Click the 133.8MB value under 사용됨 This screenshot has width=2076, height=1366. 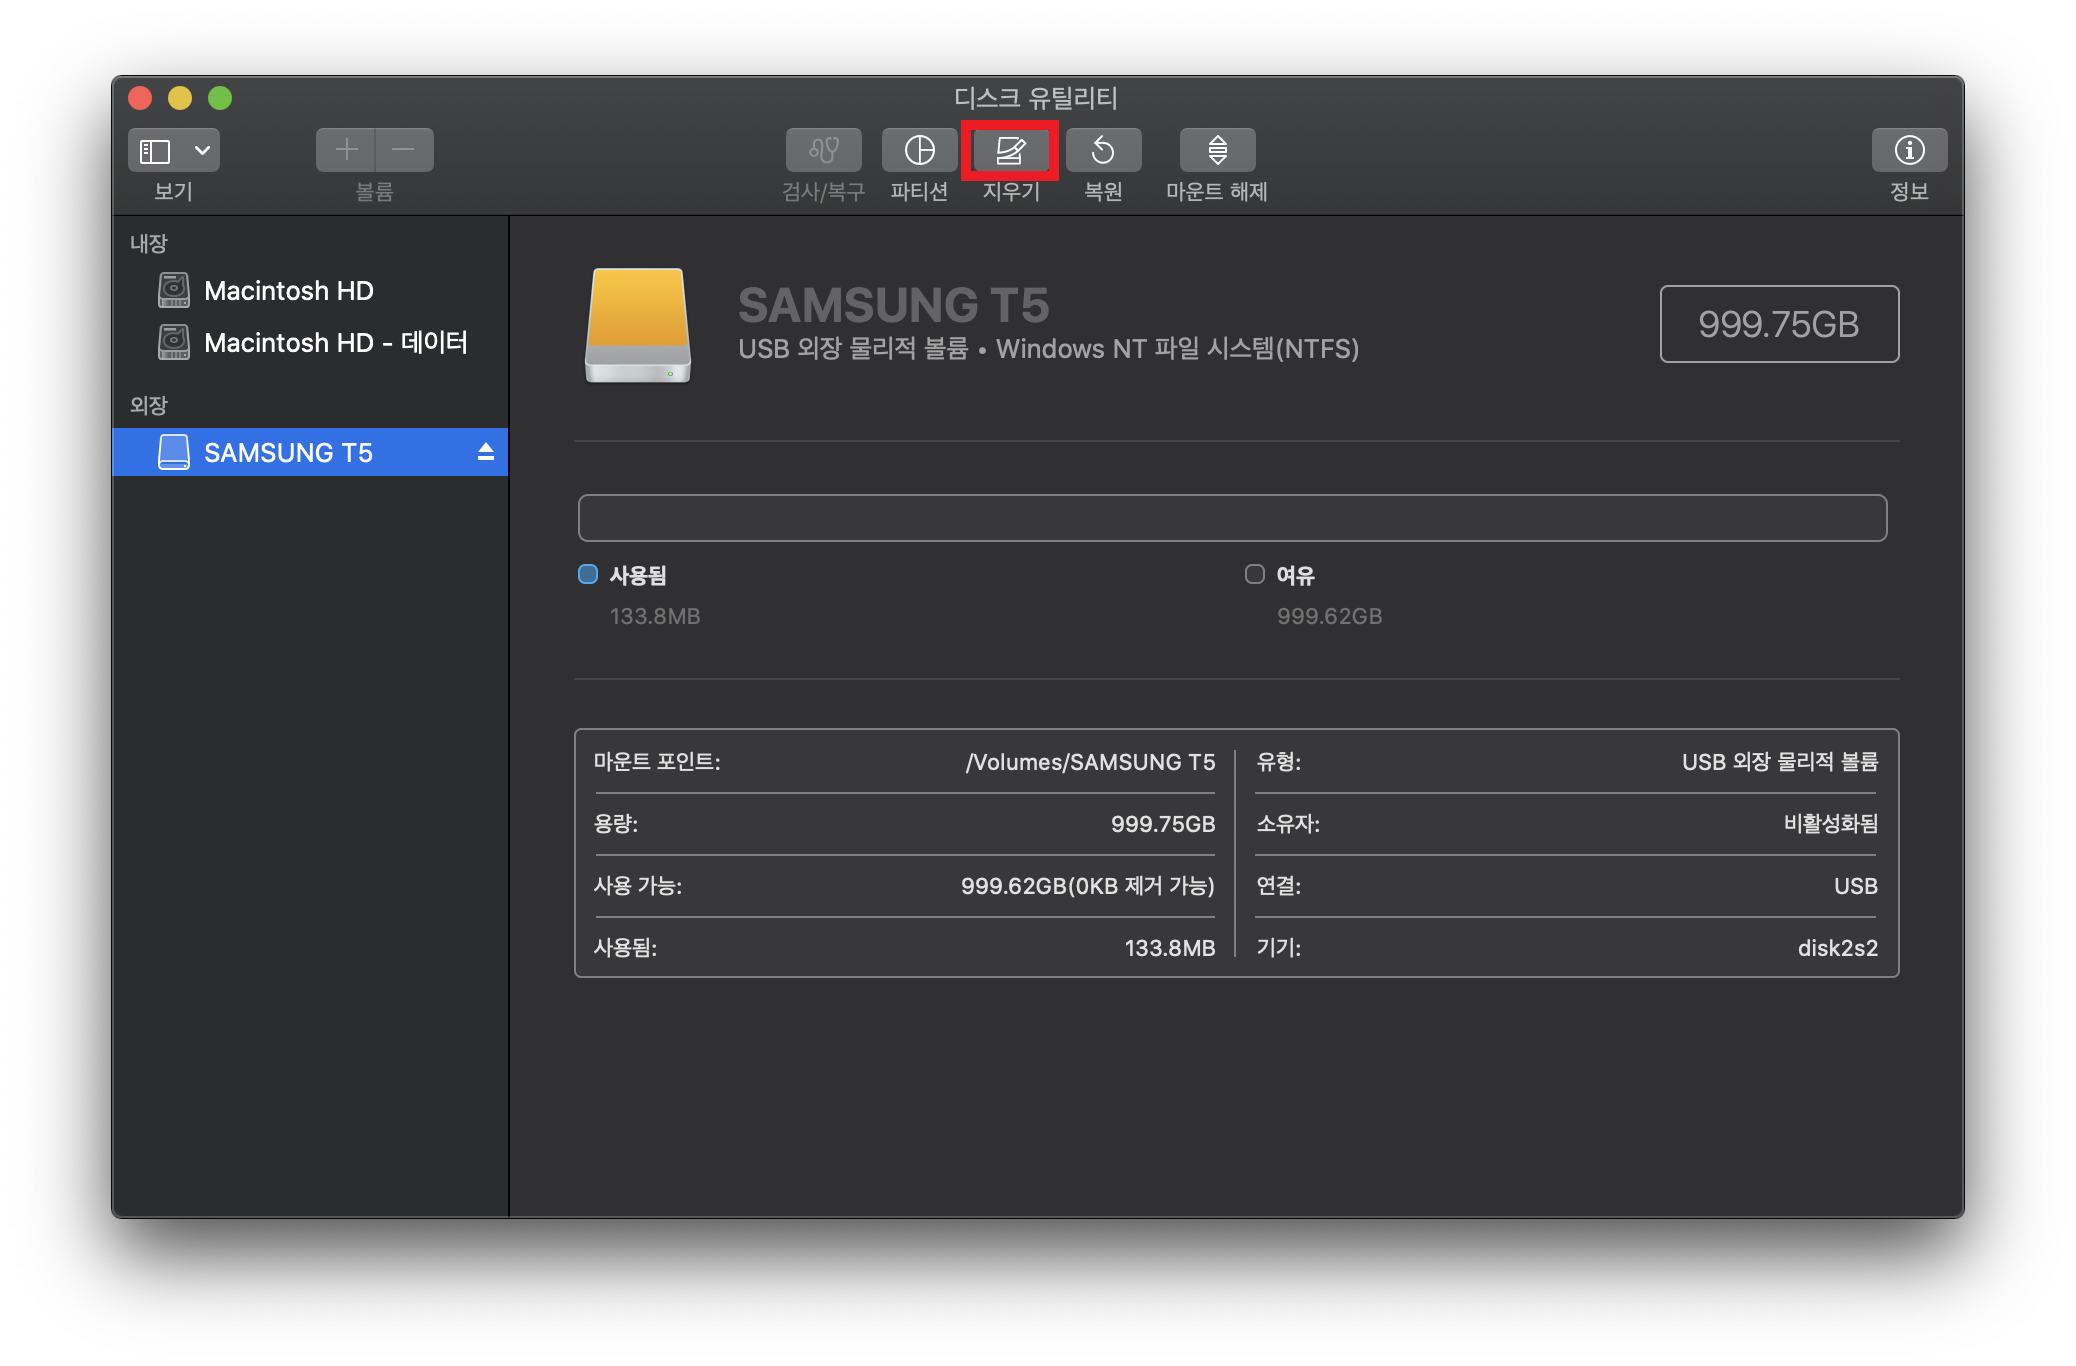tap(655, 616)
